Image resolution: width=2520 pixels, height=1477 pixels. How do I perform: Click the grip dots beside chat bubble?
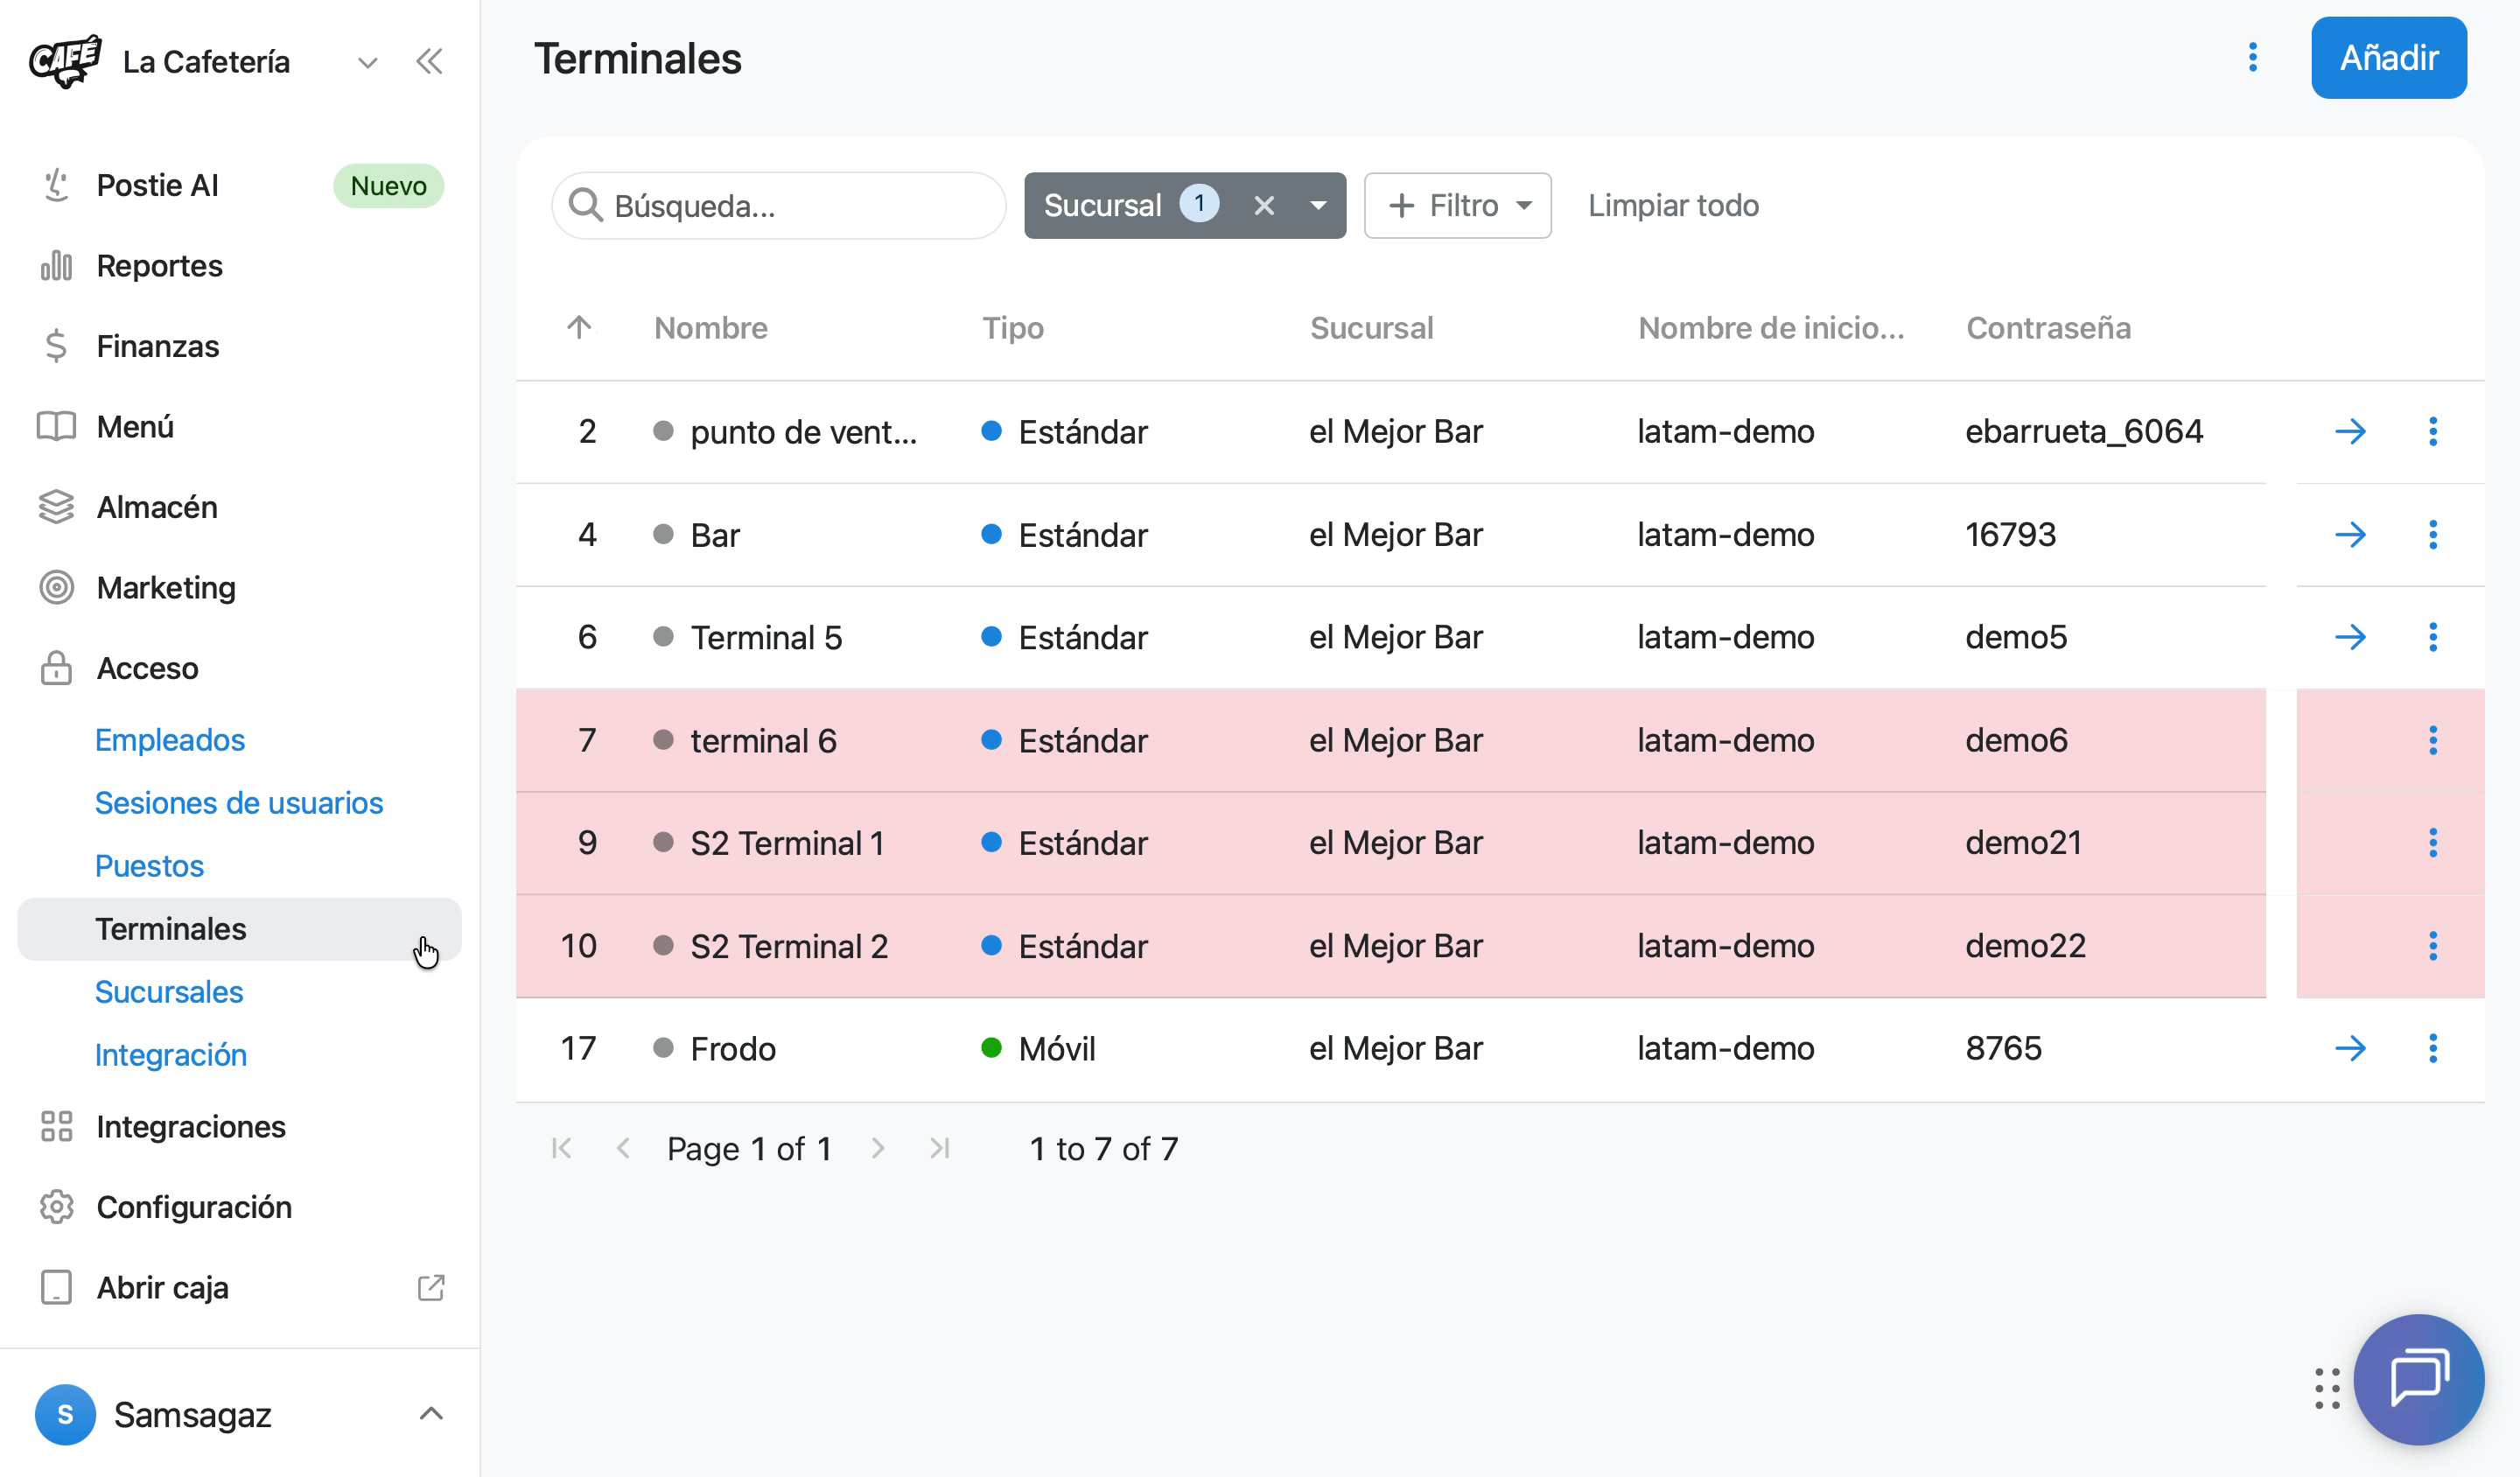2327,1389
